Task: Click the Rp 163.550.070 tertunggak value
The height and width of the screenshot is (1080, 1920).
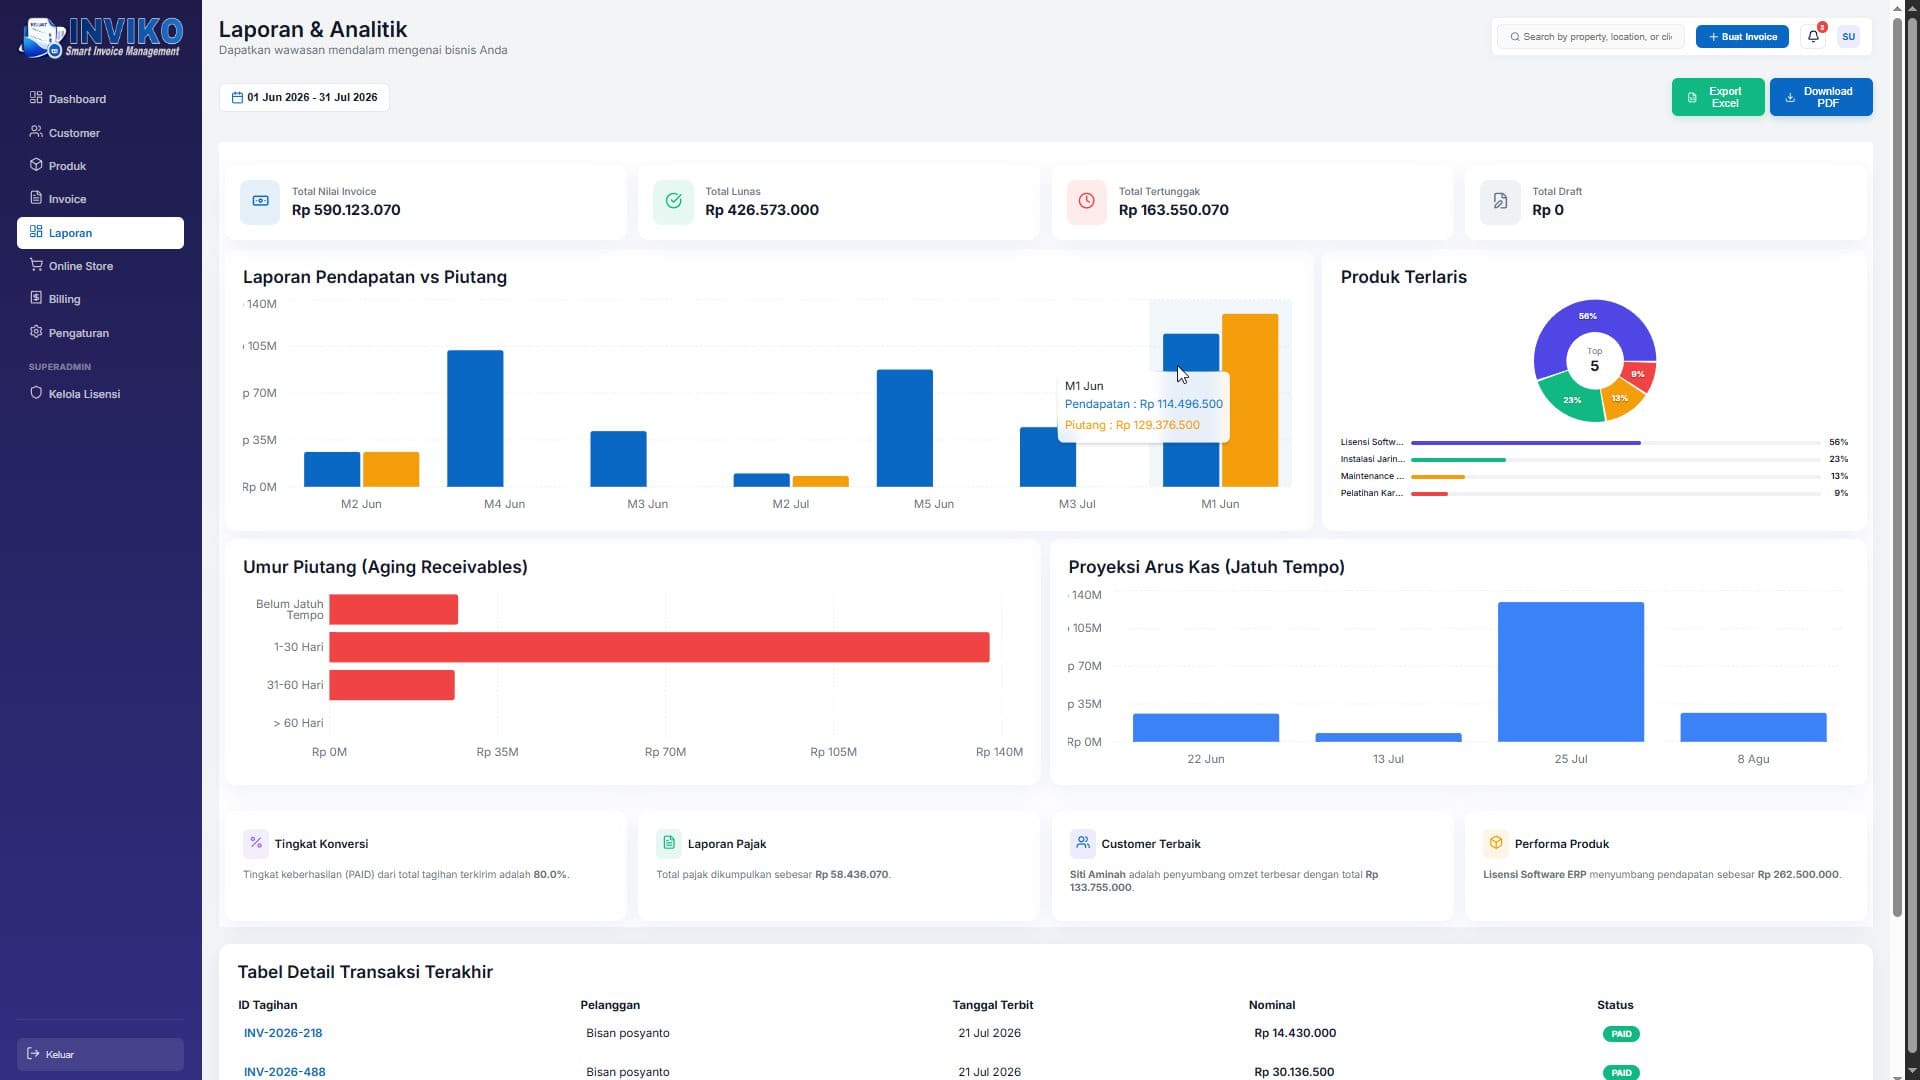Action: pos(1173,210)
